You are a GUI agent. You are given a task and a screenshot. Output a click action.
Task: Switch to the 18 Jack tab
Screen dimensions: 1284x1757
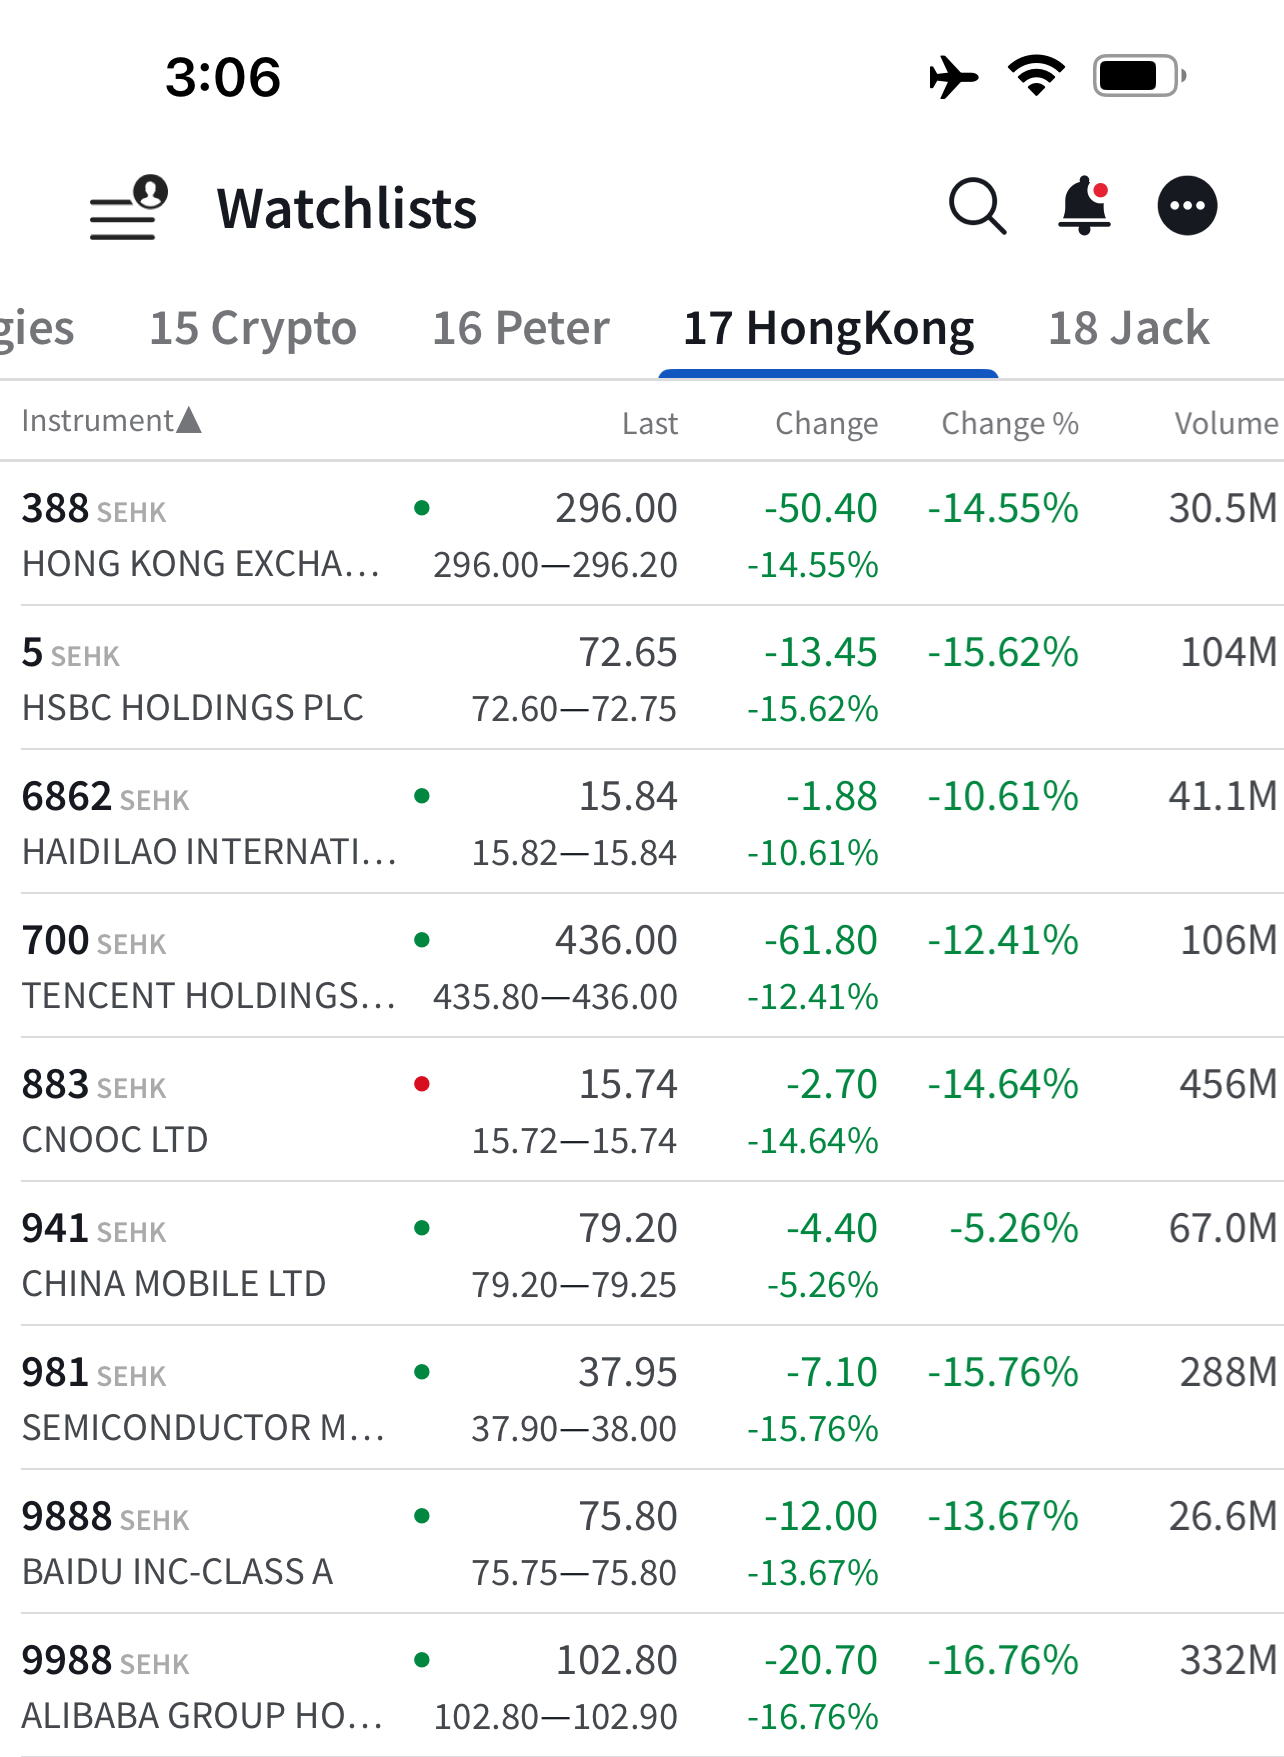point(1128,328)
